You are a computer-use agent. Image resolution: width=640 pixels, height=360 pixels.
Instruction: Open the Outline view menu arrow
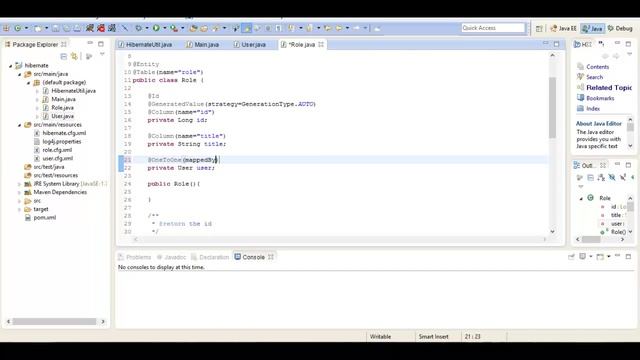(580, 187)
